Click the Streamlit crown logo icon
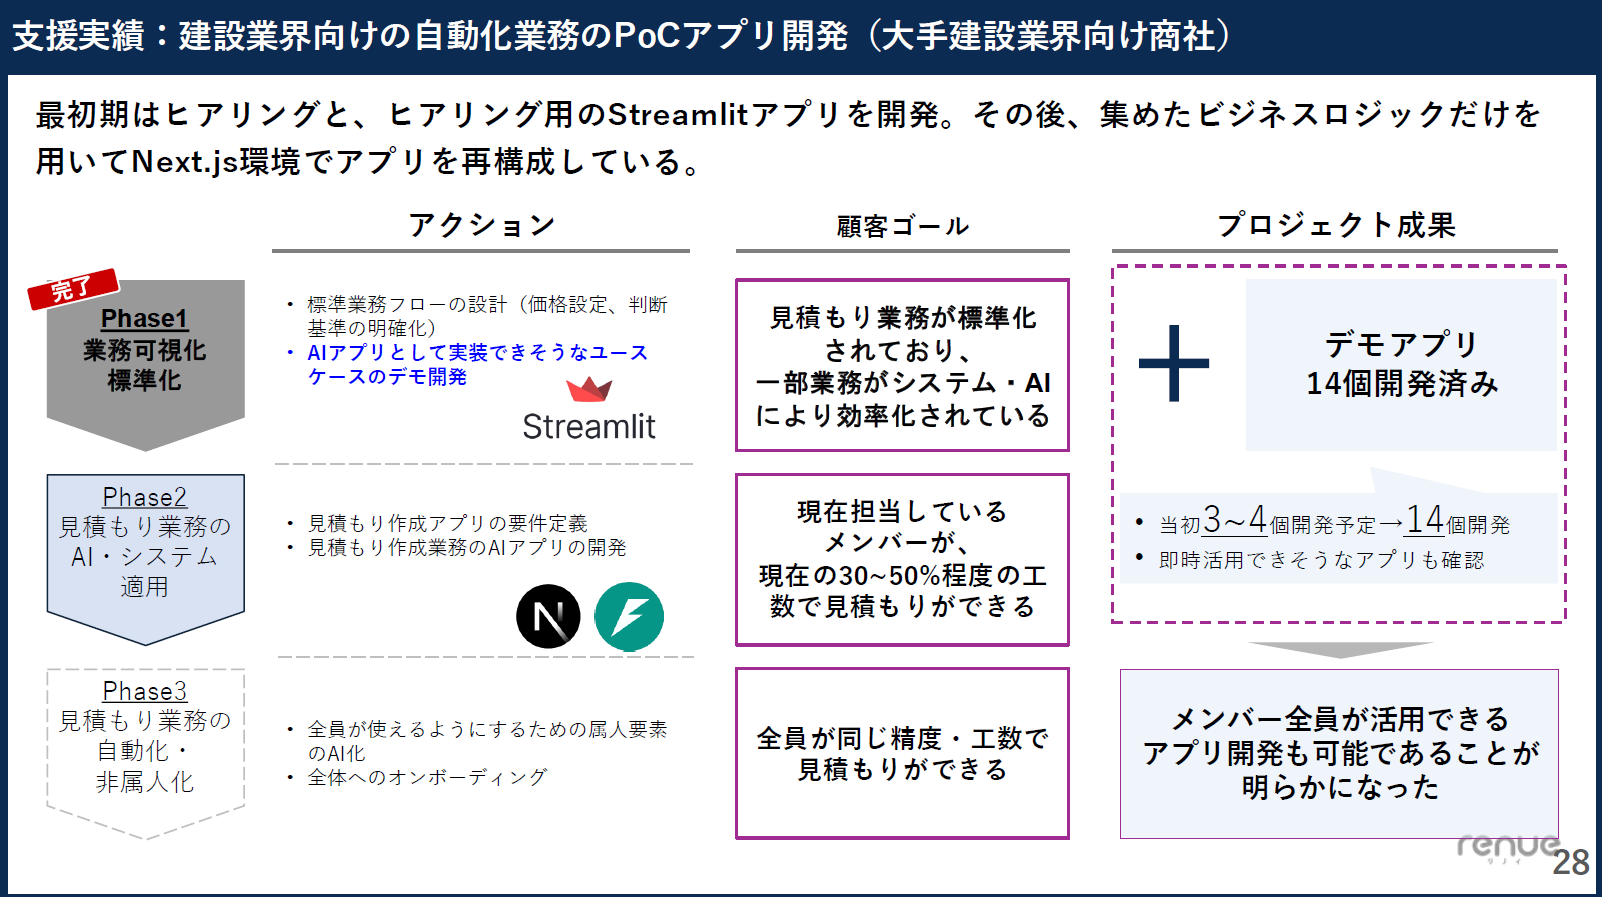Viewport: 1602px width, 897px height. click(x=589, y=389)
